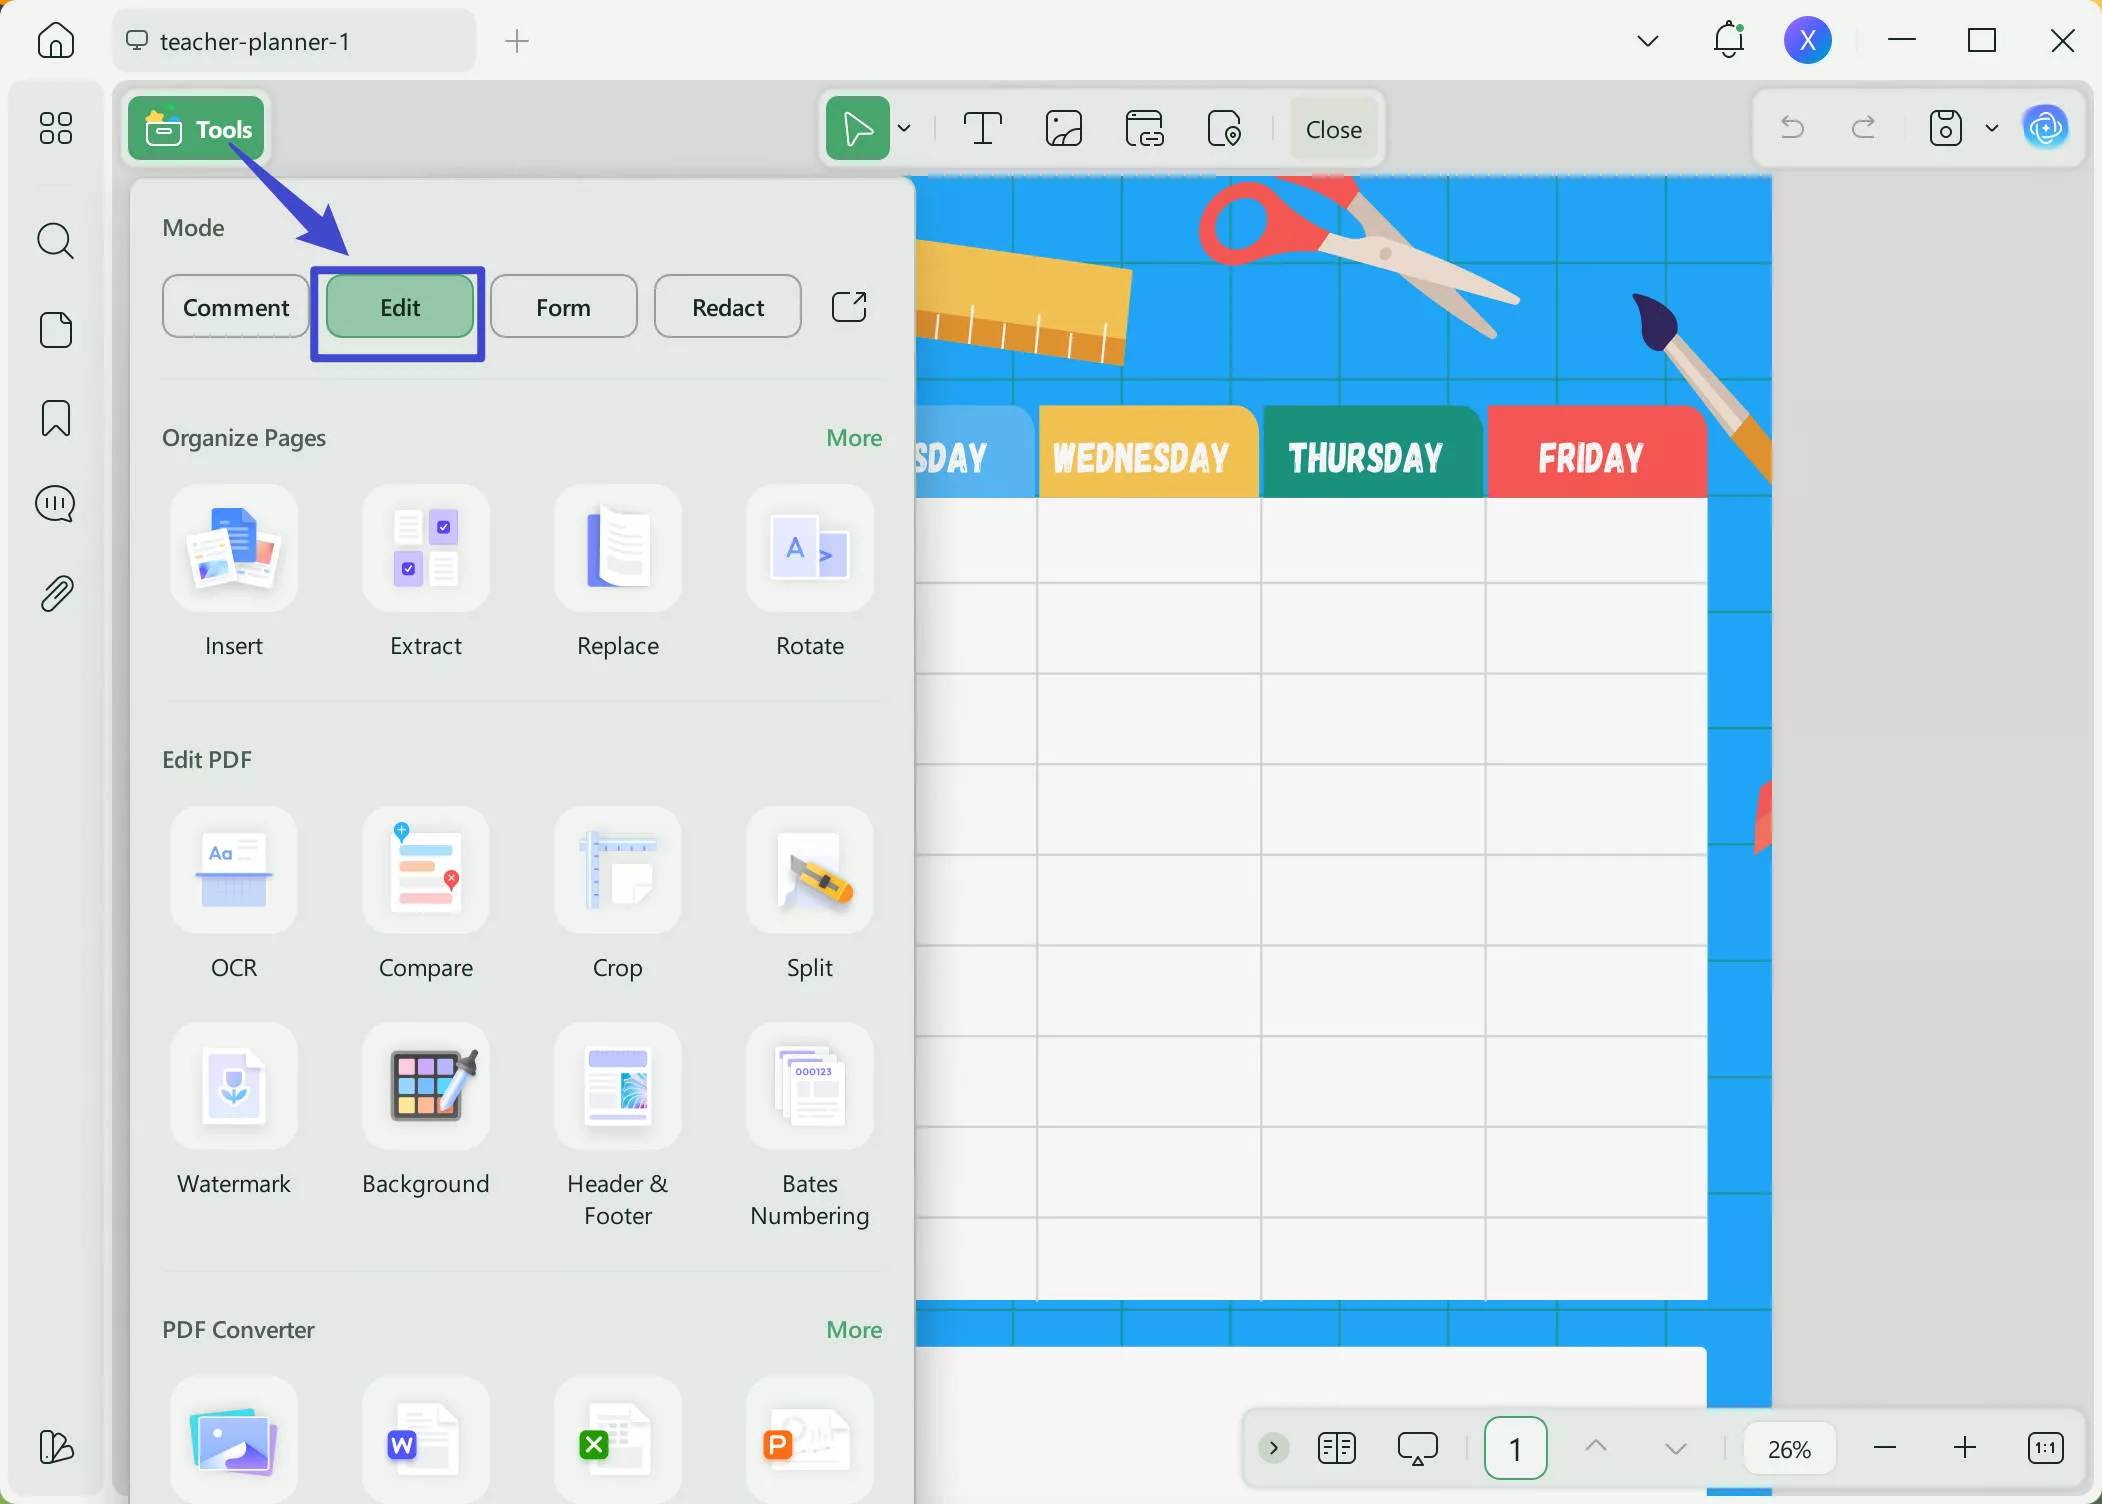Viewport: 2102px width, 1504px height.
Task: Expand the Save options dropdown
Action: pyautogui.click(x=1991, y=128)
